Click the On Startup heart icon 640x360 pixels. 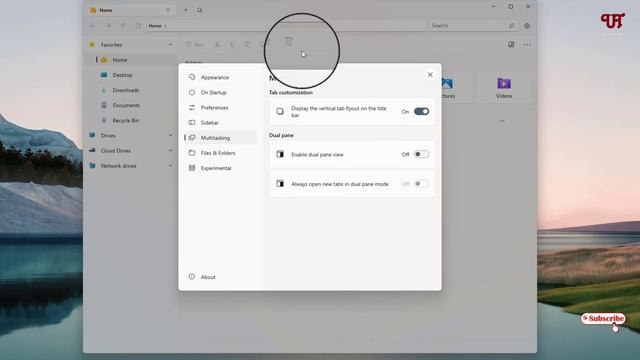tap(192, 93)
